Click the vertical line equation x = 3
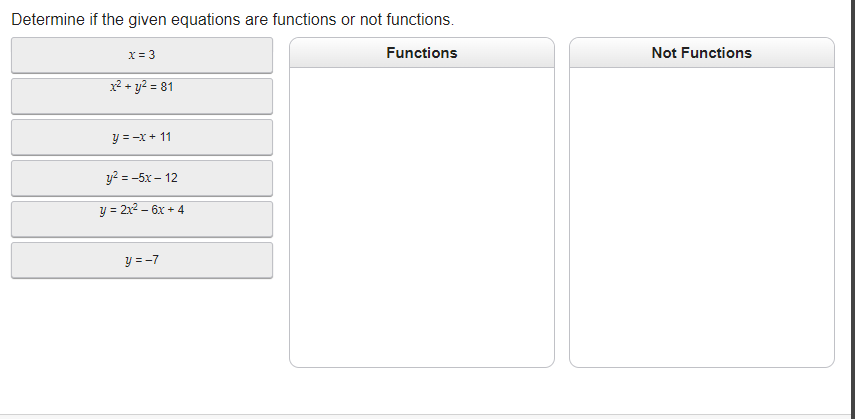The width and height of the screenshot is (855, 419). [142, 55]
